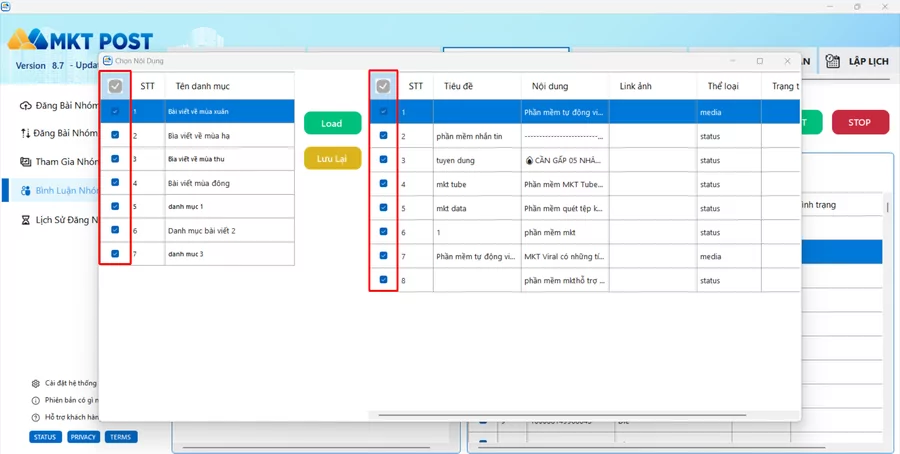Viewport: 900px width, 454px height.
Task: Click main window vertical scrollbar near Tình trạng
Action: click(888, 207)
